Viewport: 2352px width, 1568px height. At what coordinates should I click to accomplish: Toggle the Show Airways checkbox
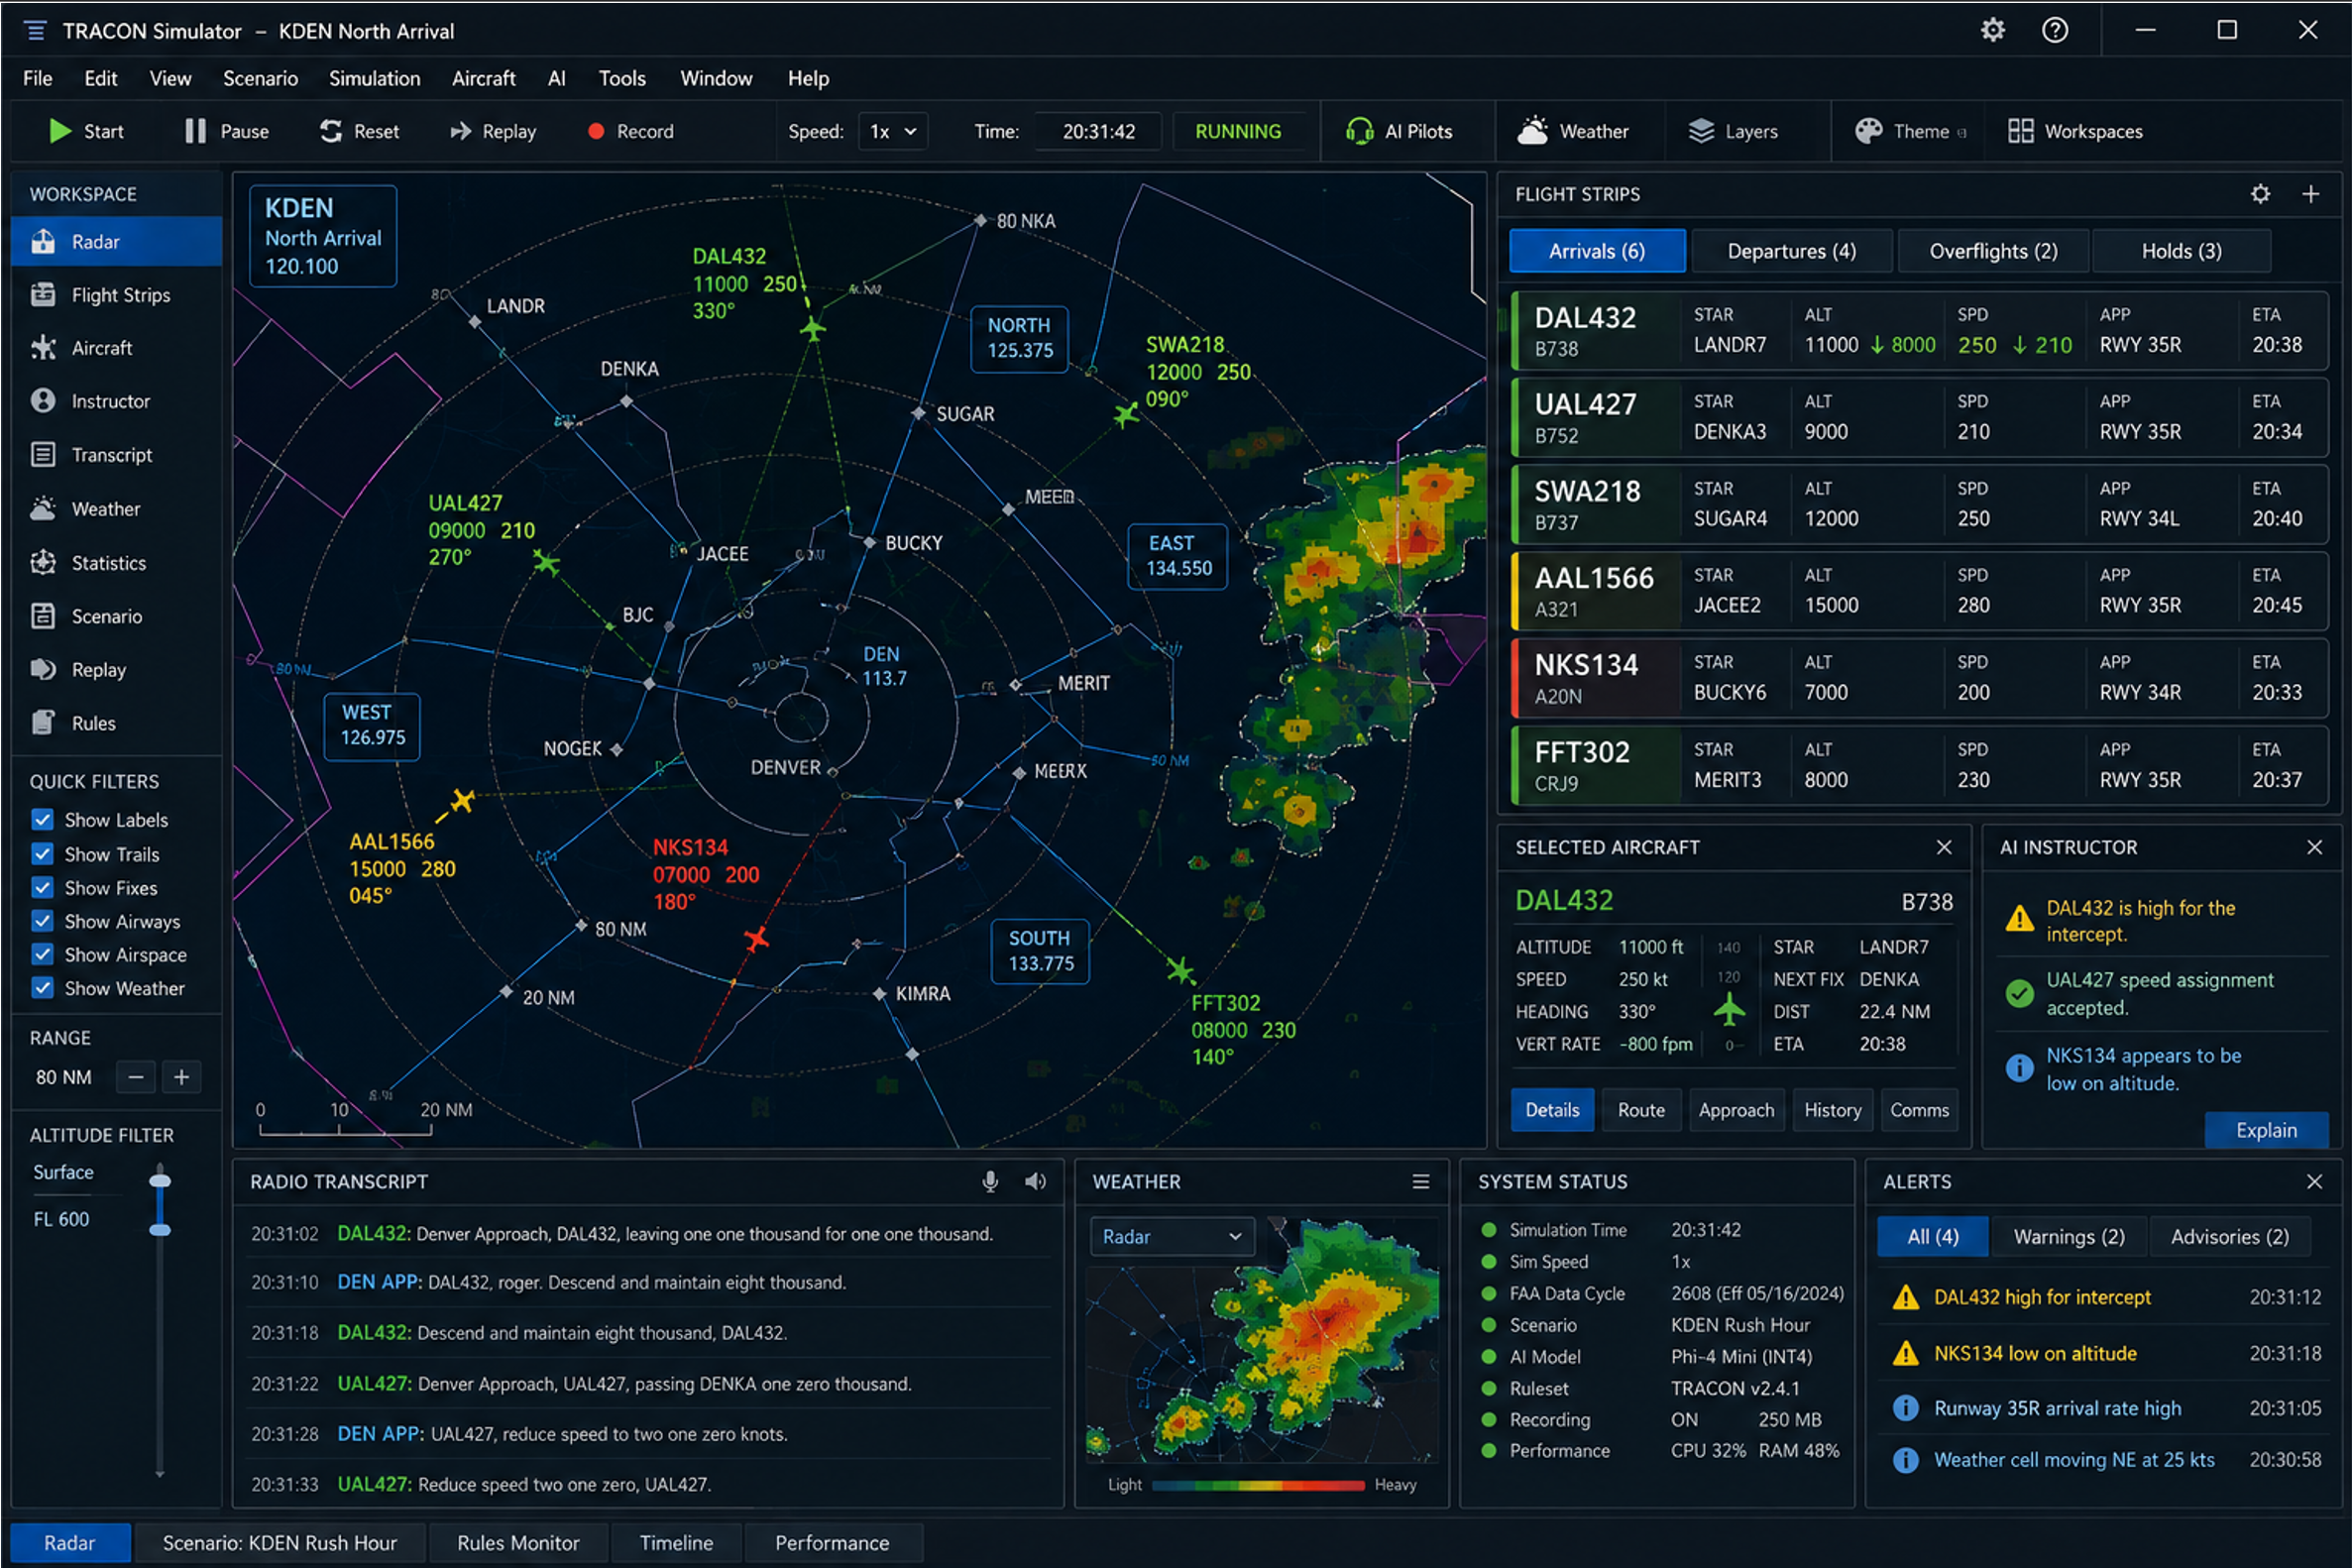pos(42,921)
